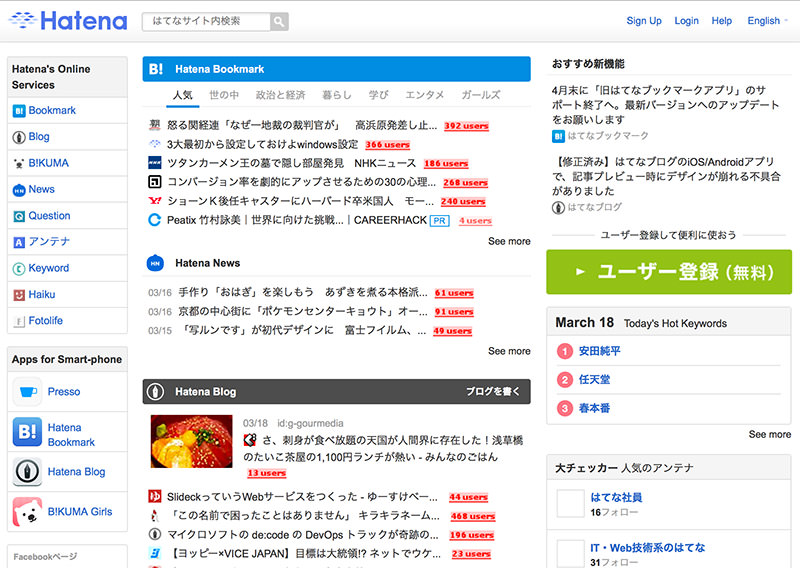Click the B!KUMA bear icon in sidebar
The height and width of the screenshot is (568, 800).
click(x=19, y=163)
